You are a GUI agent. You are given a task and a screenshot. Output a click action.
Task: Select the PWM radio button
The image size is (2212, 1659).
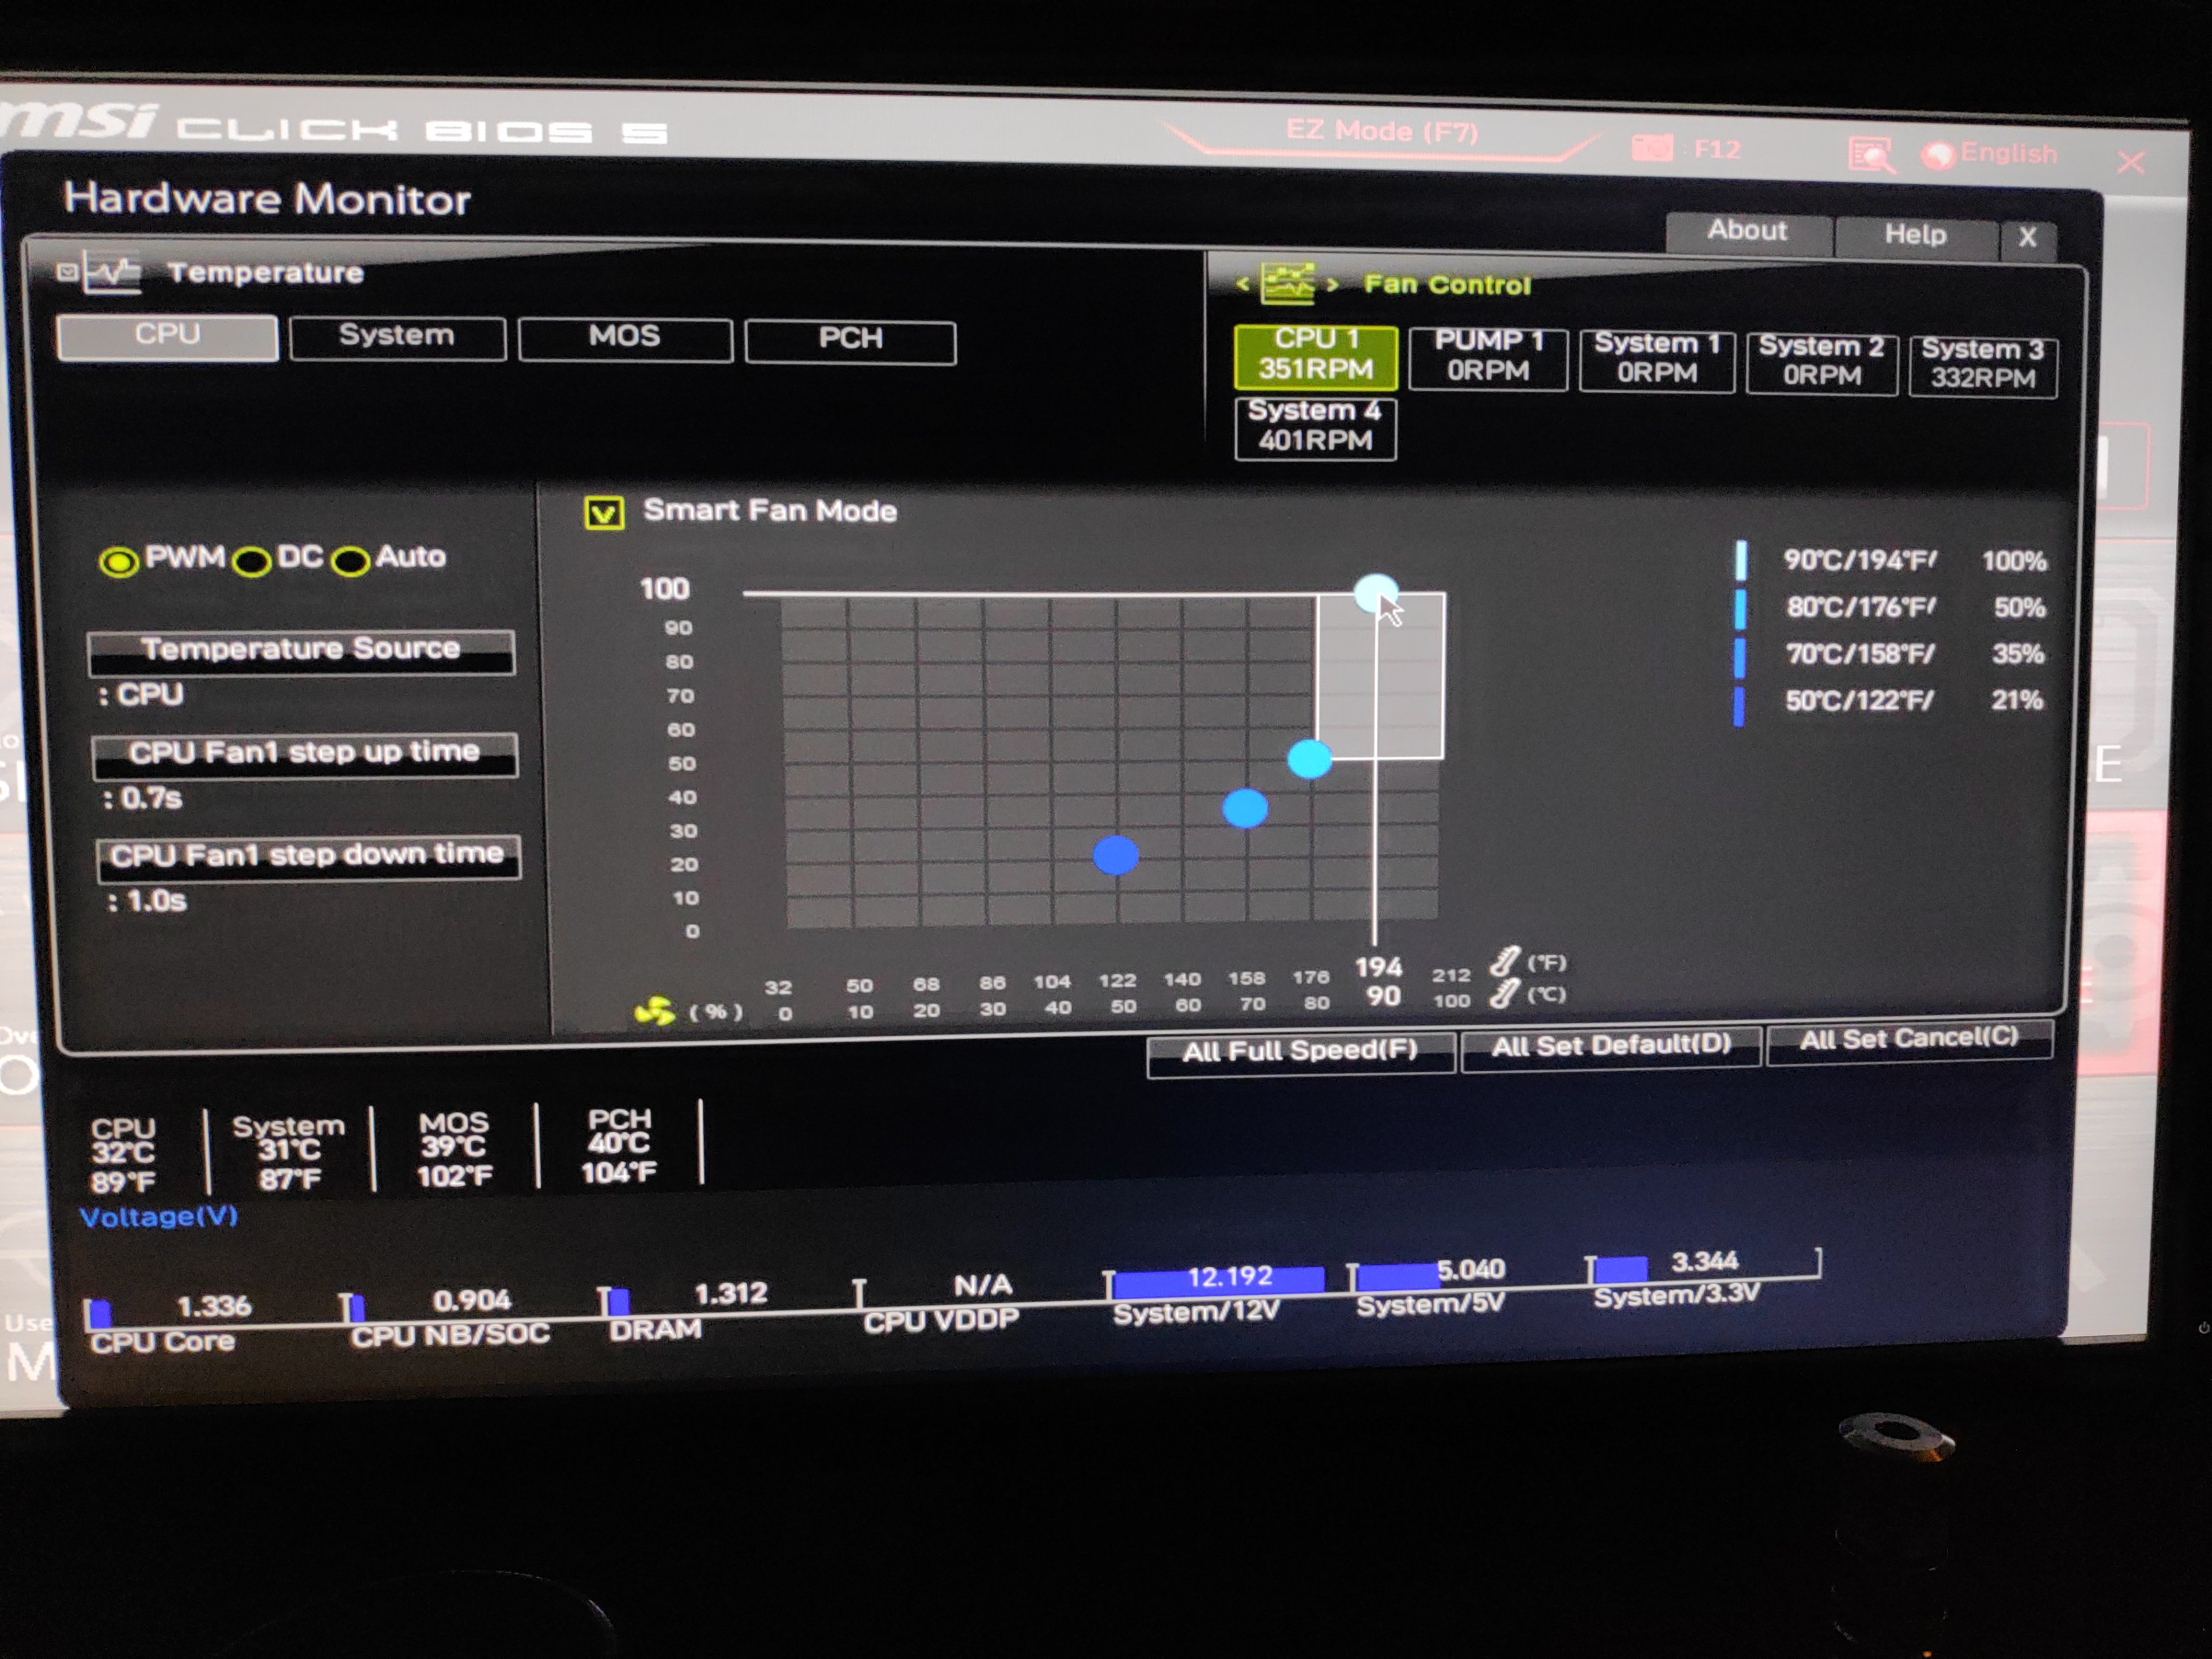pyautogui.click(x=119, y=562)
